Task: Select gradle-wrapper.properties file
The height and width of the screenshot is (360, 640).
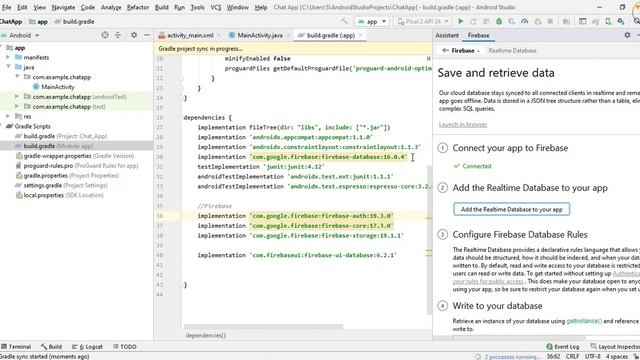Action: tap(75, 156)
